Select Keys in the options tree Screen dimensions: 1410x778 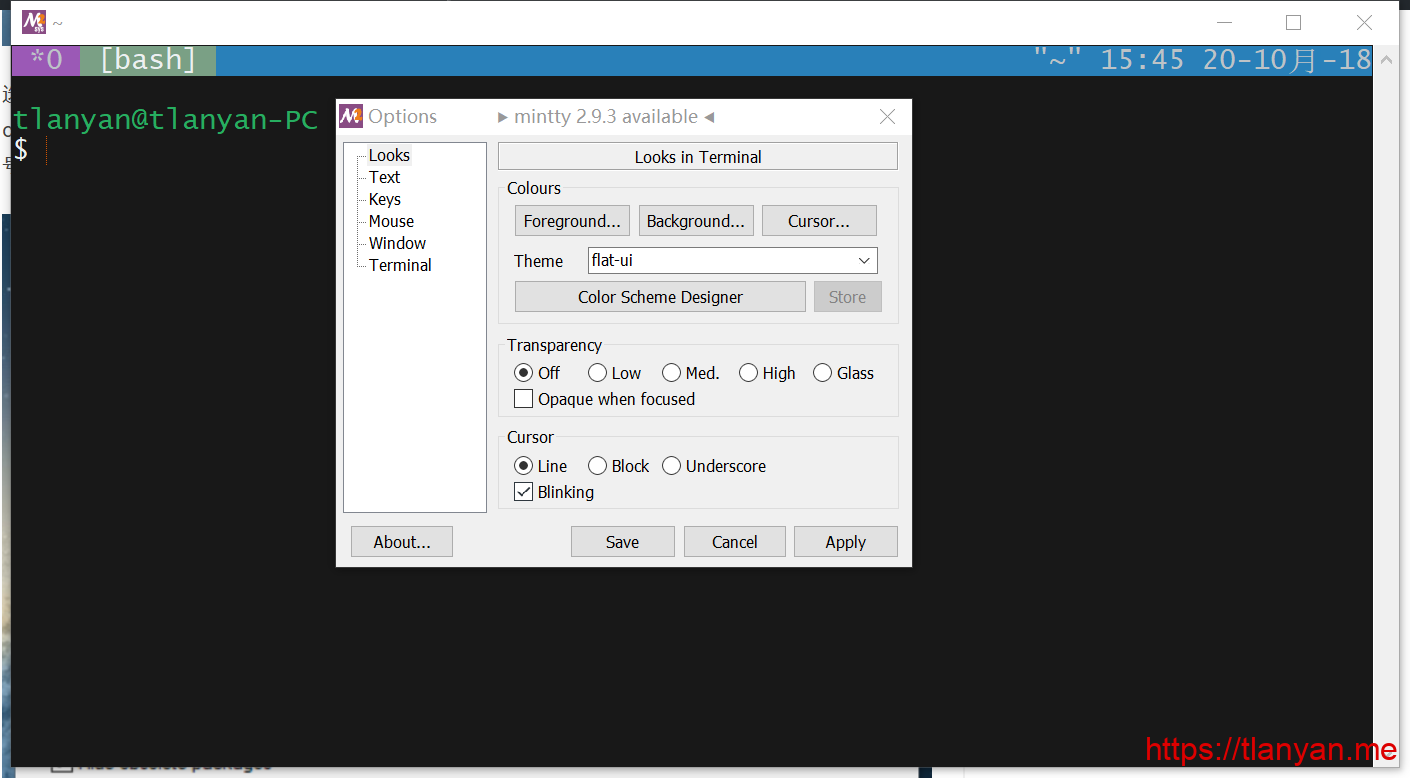[x=384, y=199]
